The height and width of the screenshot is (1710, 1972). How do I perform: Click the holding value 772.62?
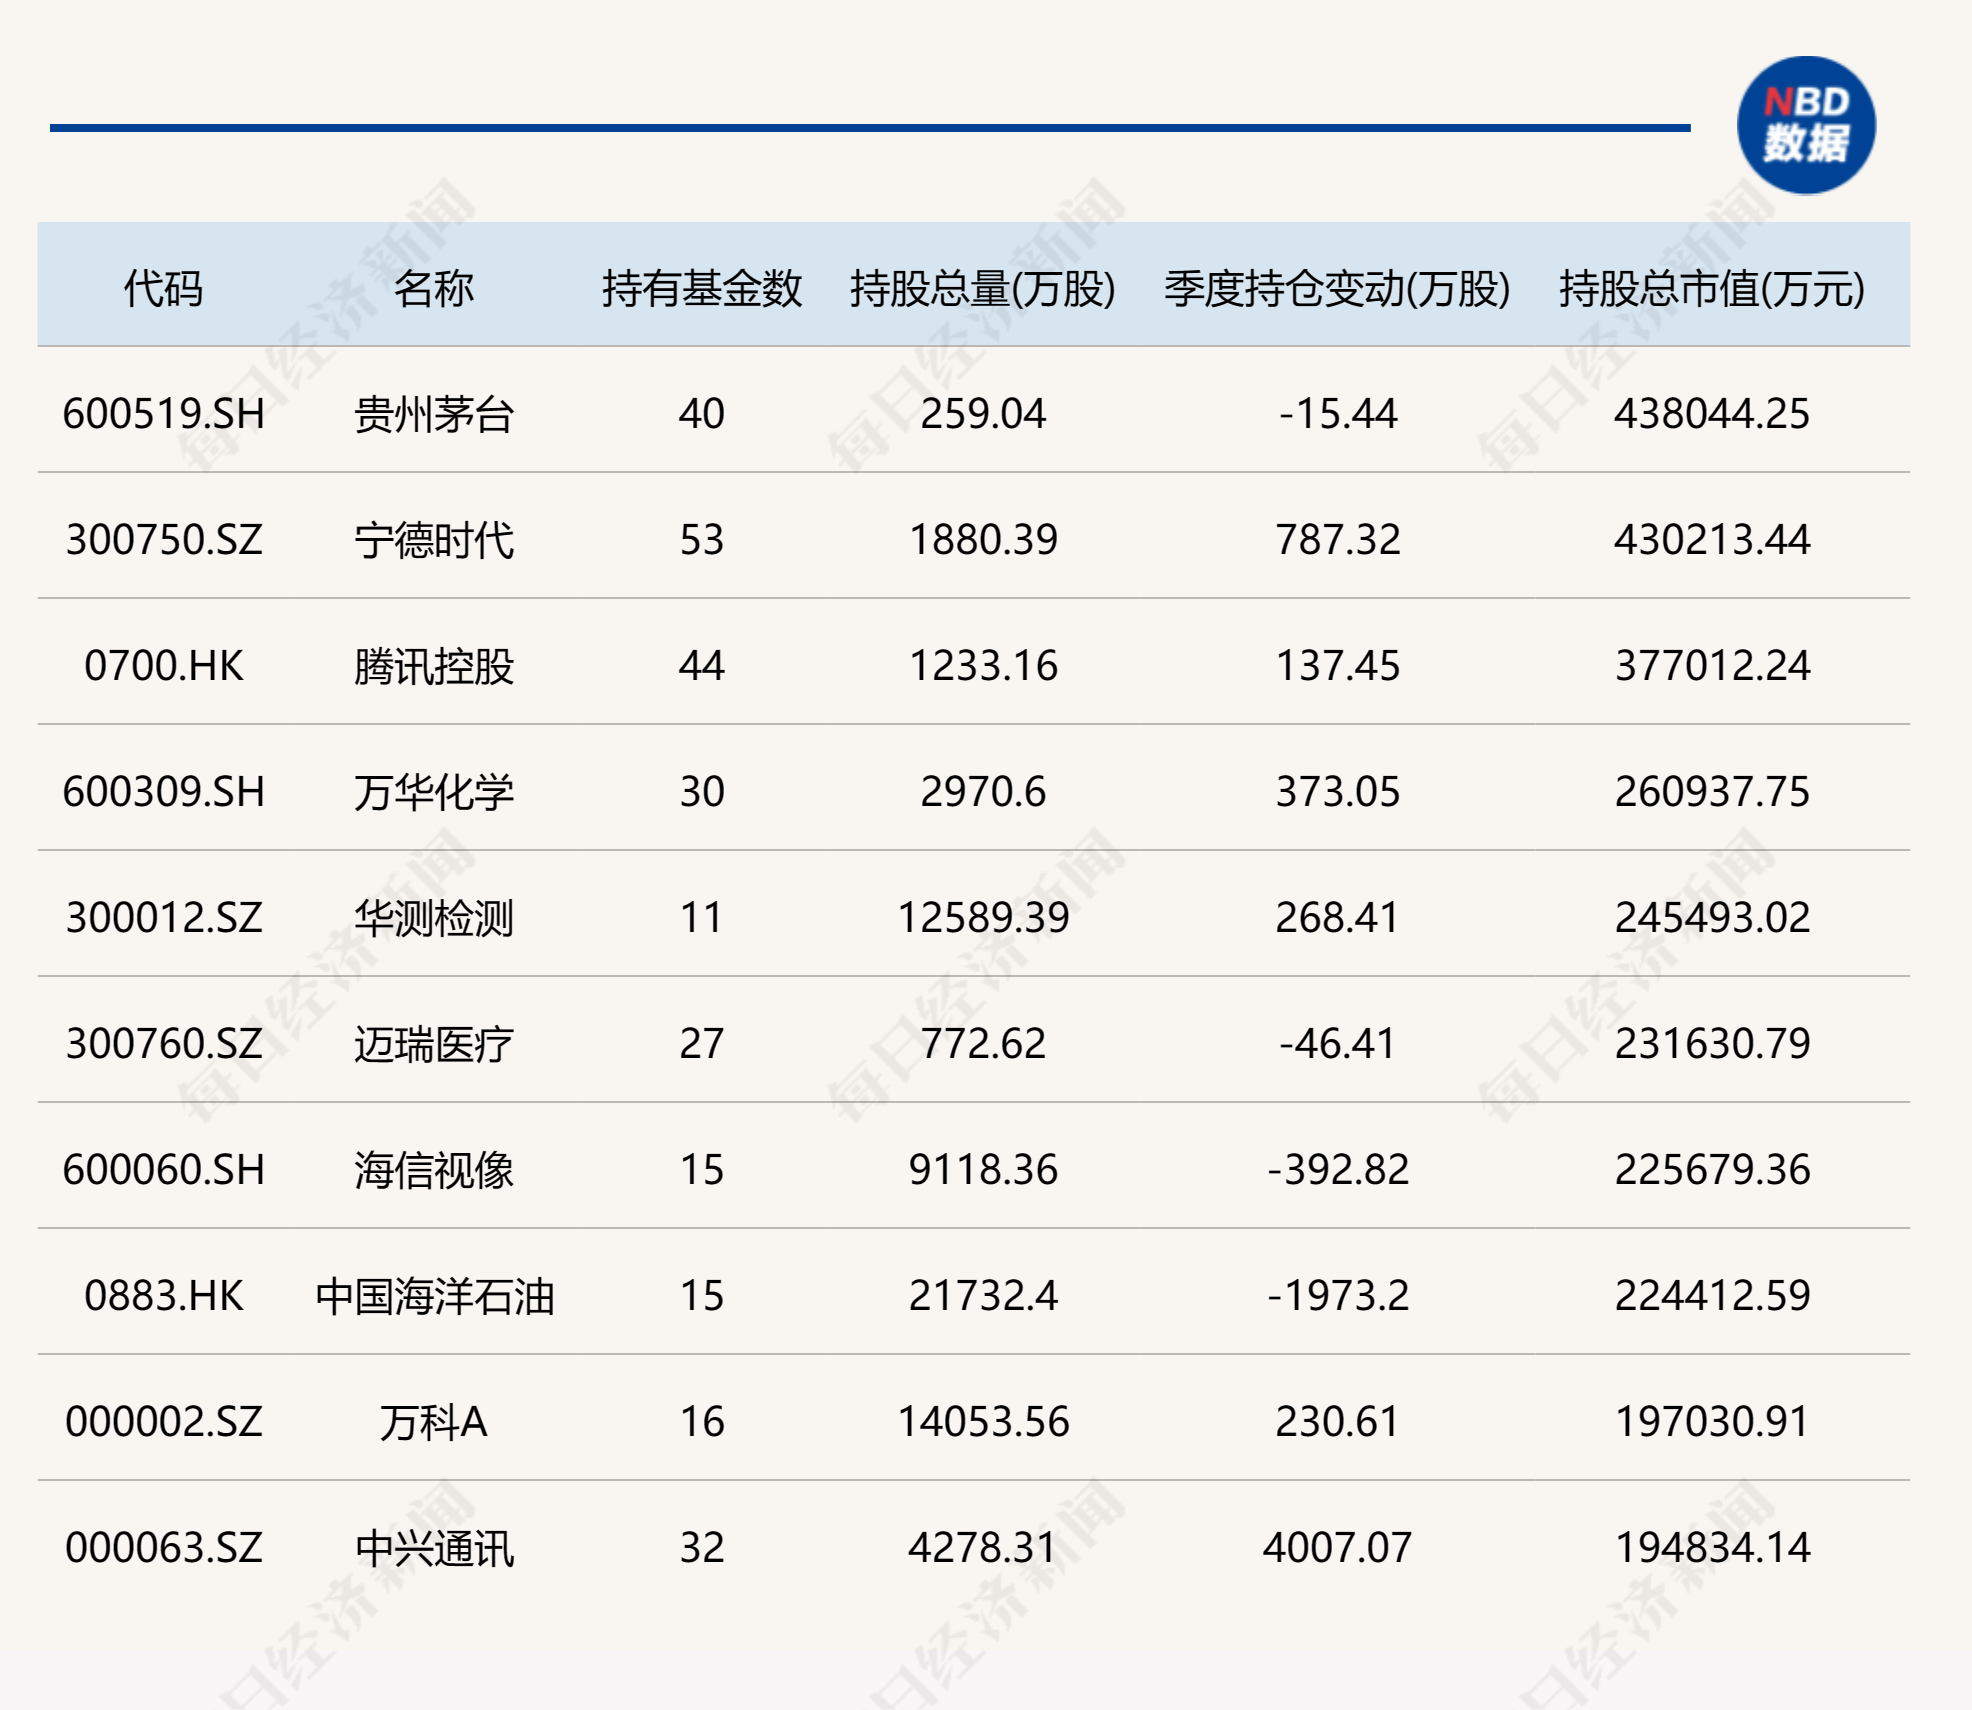(x=983, y=1044)
